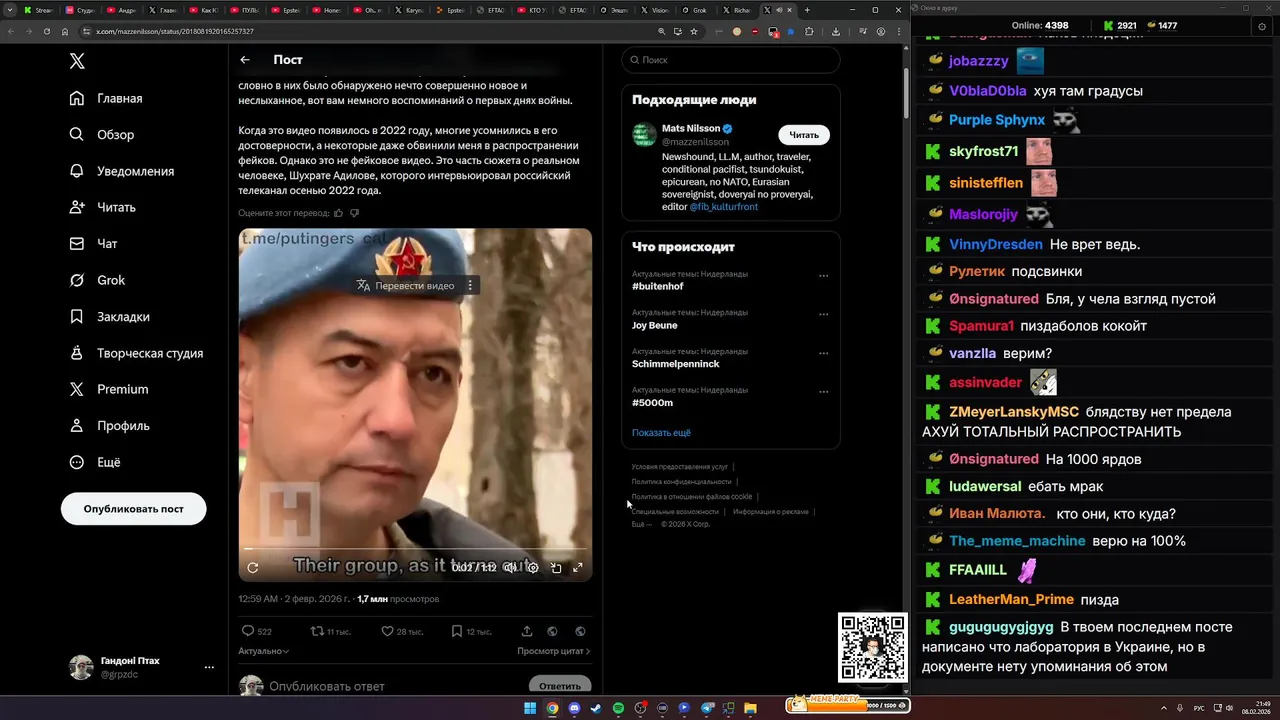Open Закладки bookmarks
The image size is (1280, 720).
click(110, 316)
